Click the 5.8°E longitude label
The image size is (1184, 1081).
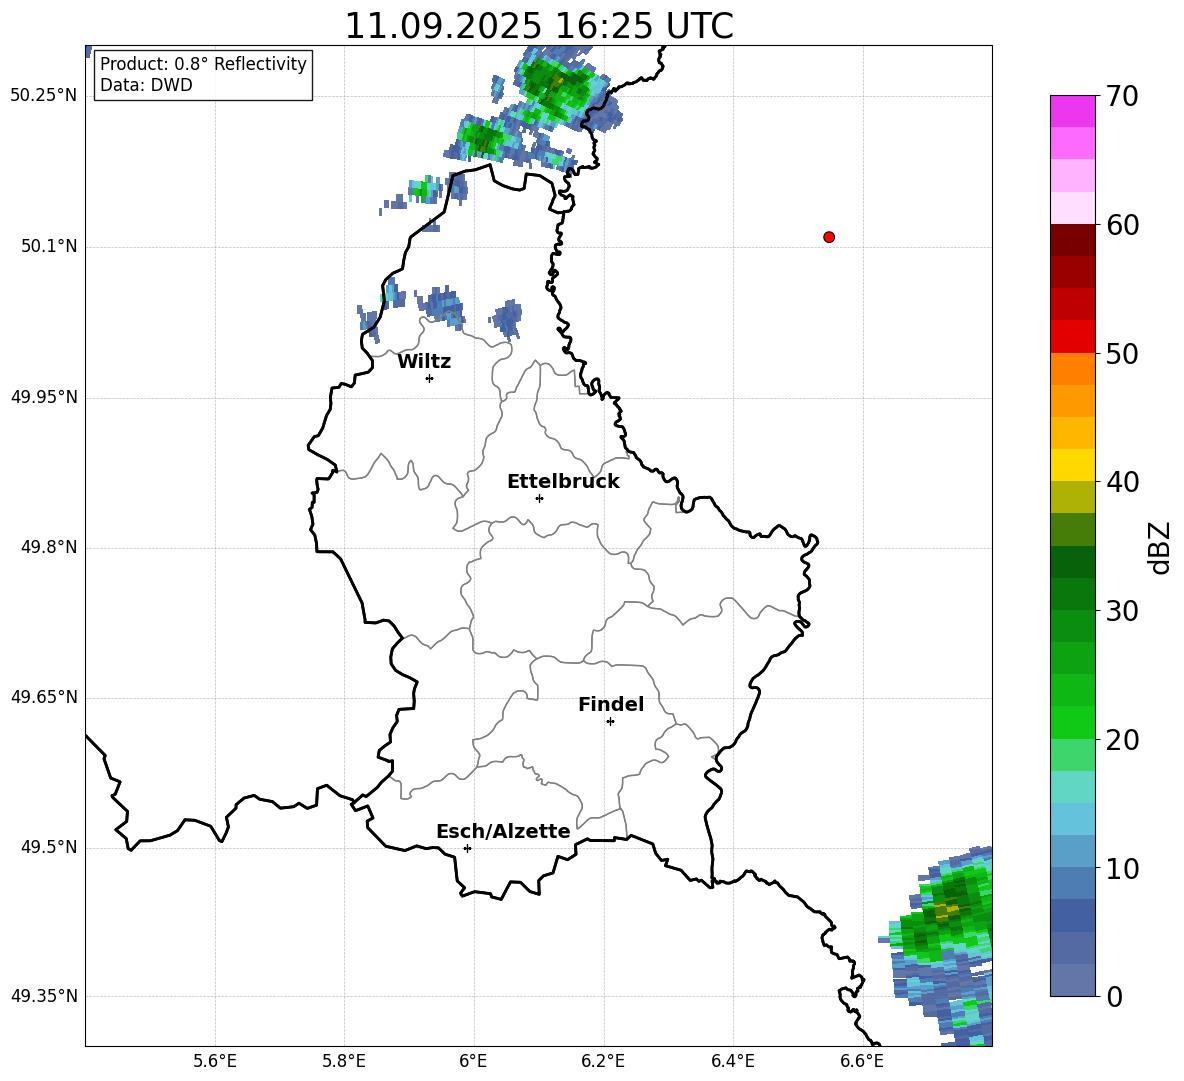pos(344,1061)
